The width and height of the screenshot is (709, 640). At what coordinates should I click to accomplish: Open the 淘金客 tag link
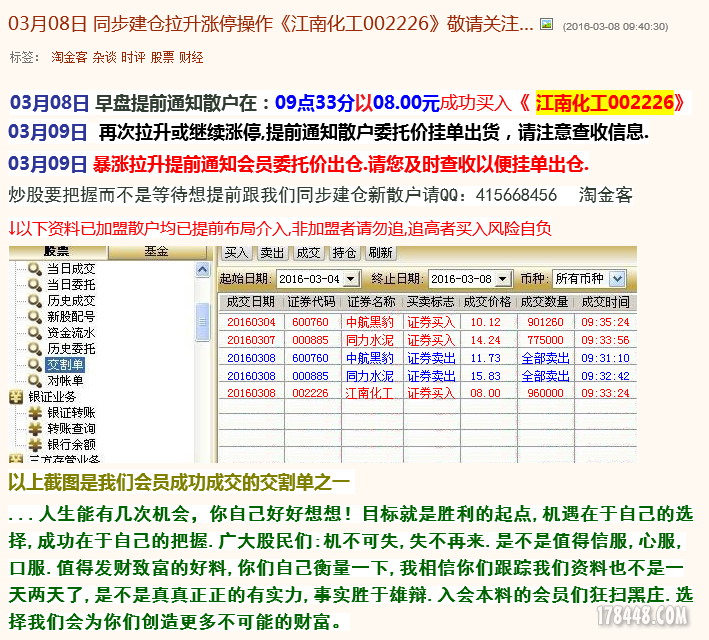pyautogui.click(x=69, y=57)
